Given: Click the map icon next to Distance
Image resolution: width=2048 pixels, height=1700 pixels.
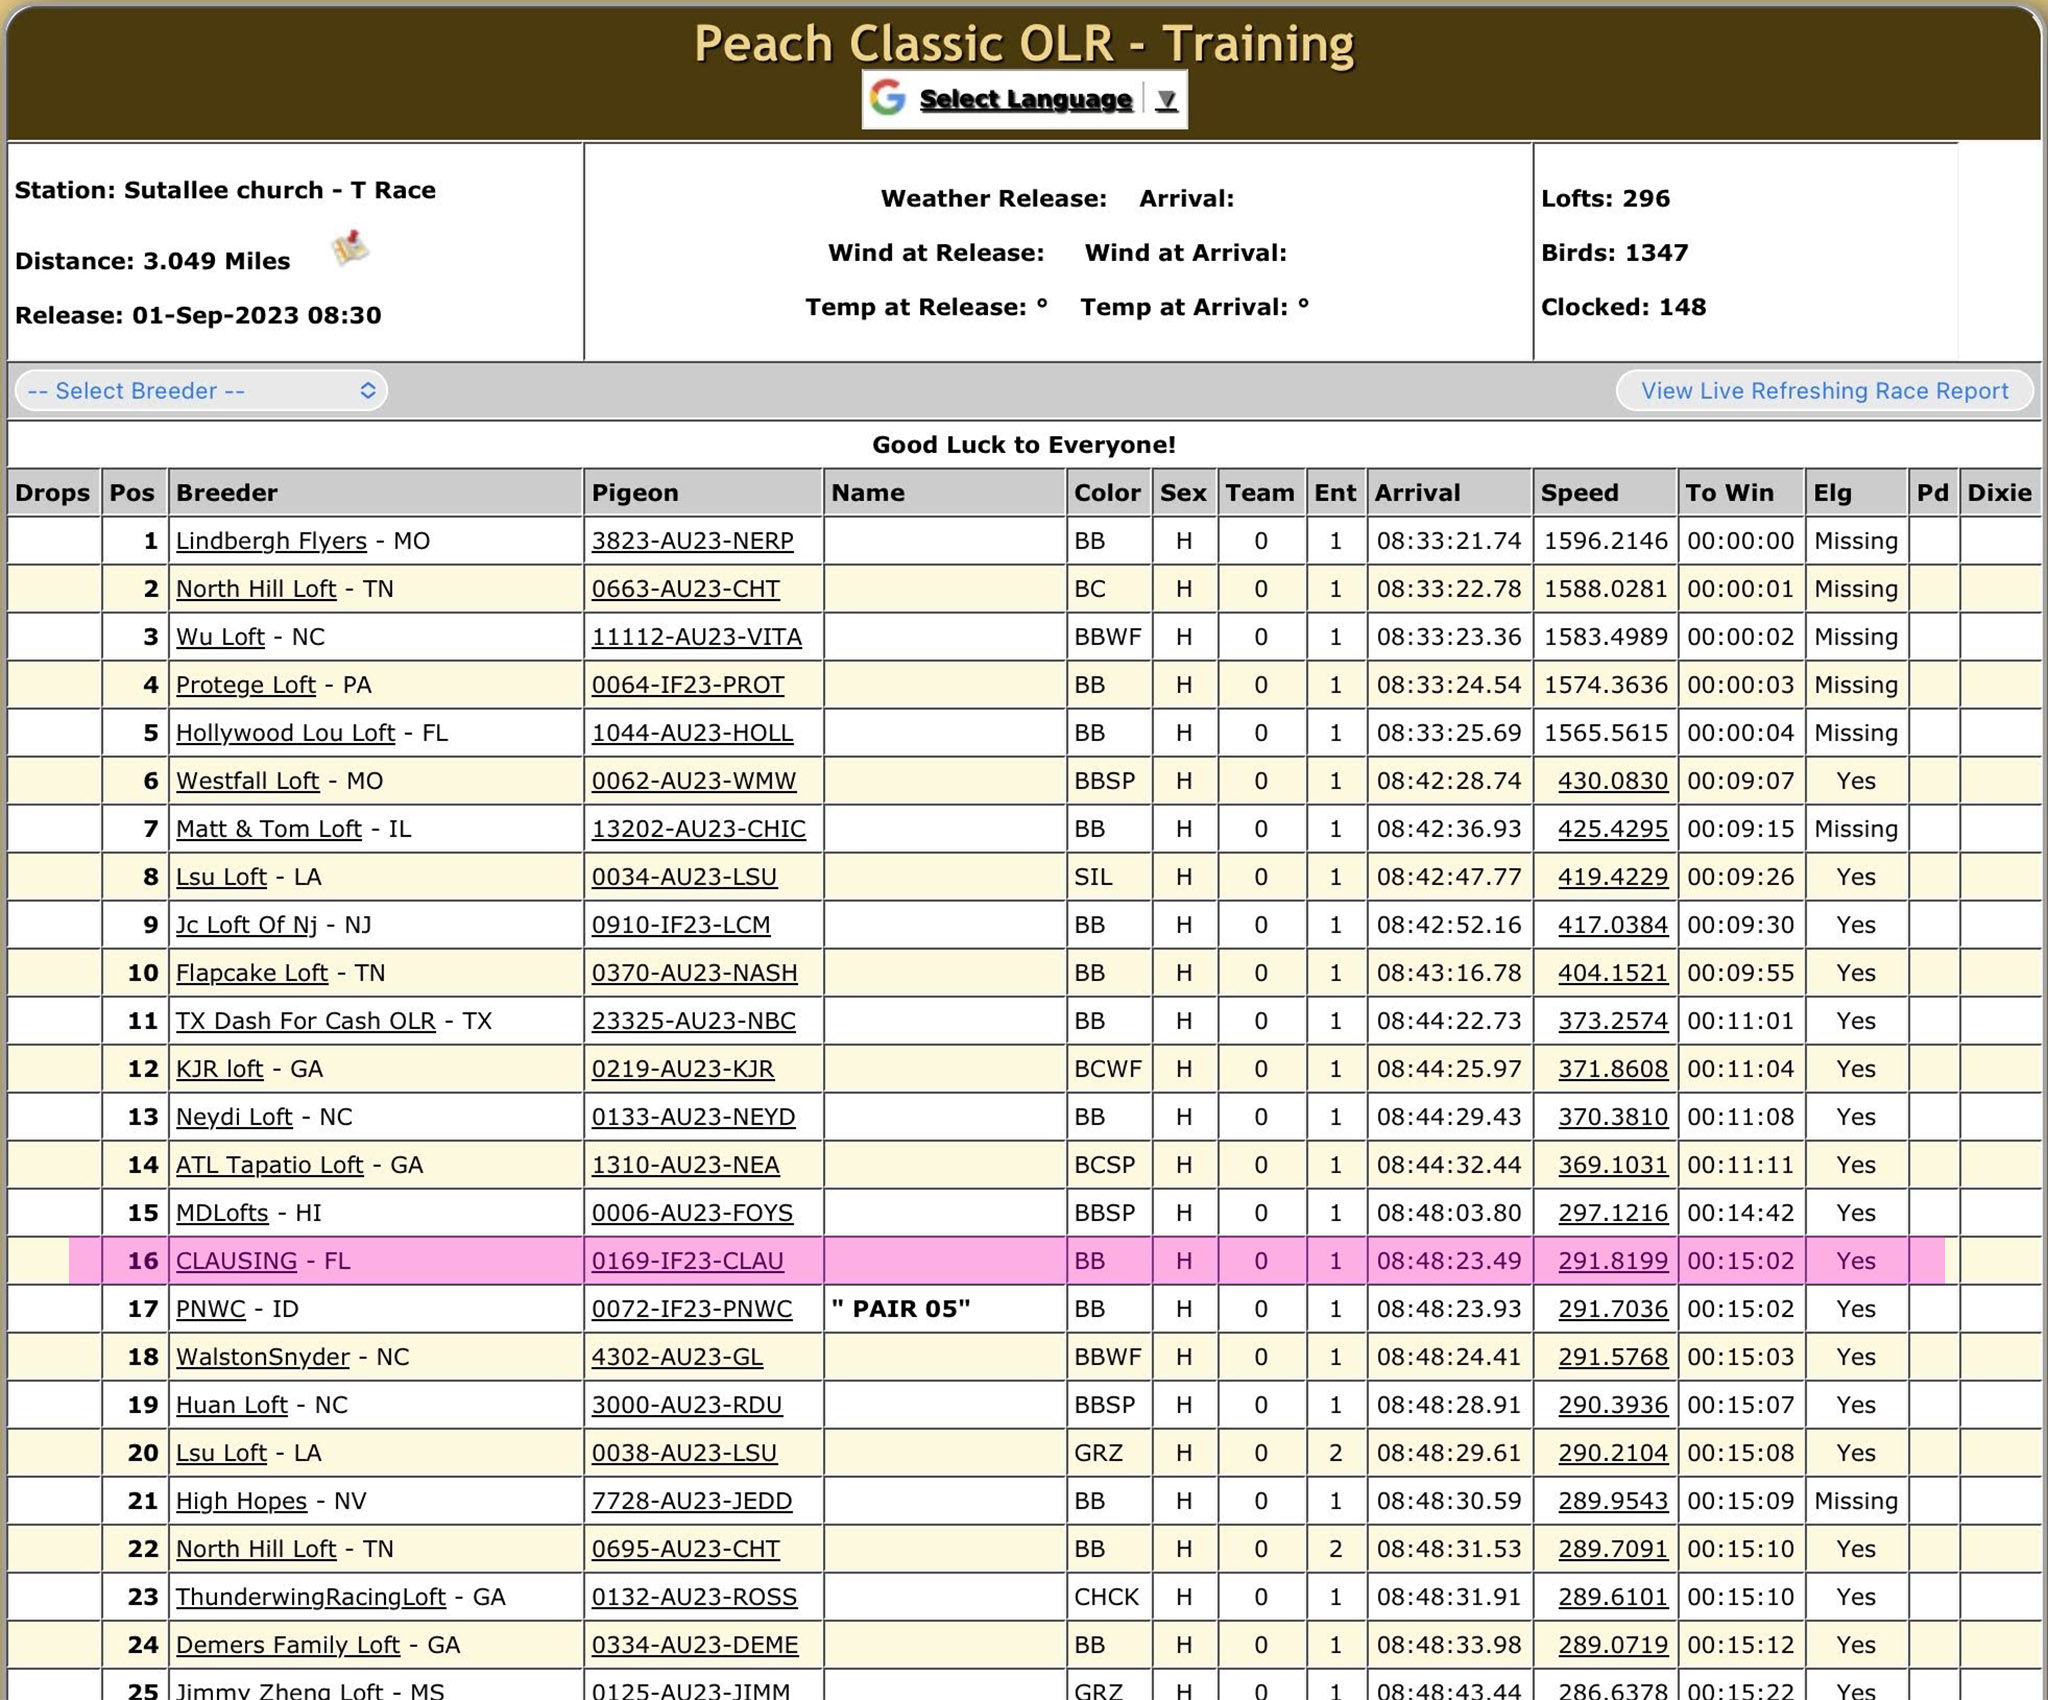Looking at the screenshot, I should tap(350, 248).
